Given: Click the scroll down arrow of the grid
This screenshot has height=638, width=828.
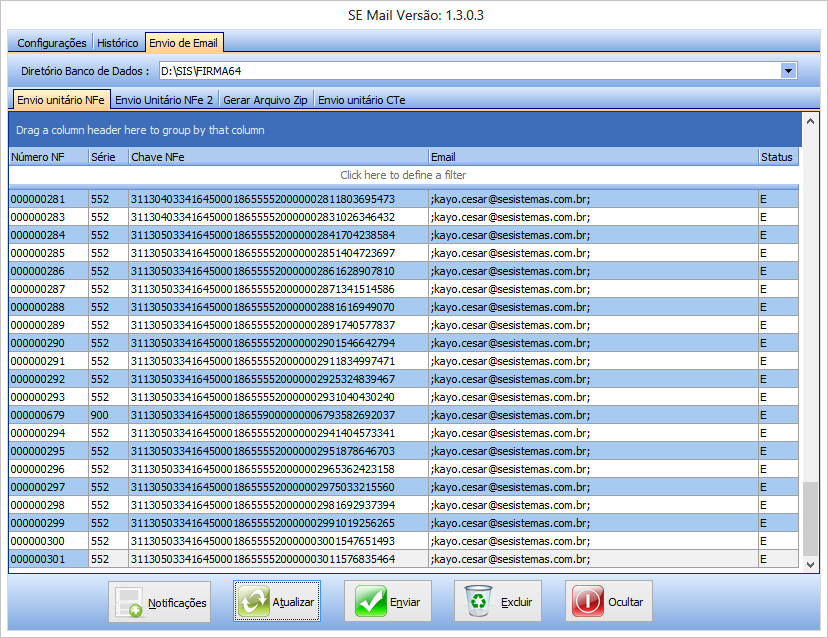Looking at the screenshot, I should click(810, 564).
